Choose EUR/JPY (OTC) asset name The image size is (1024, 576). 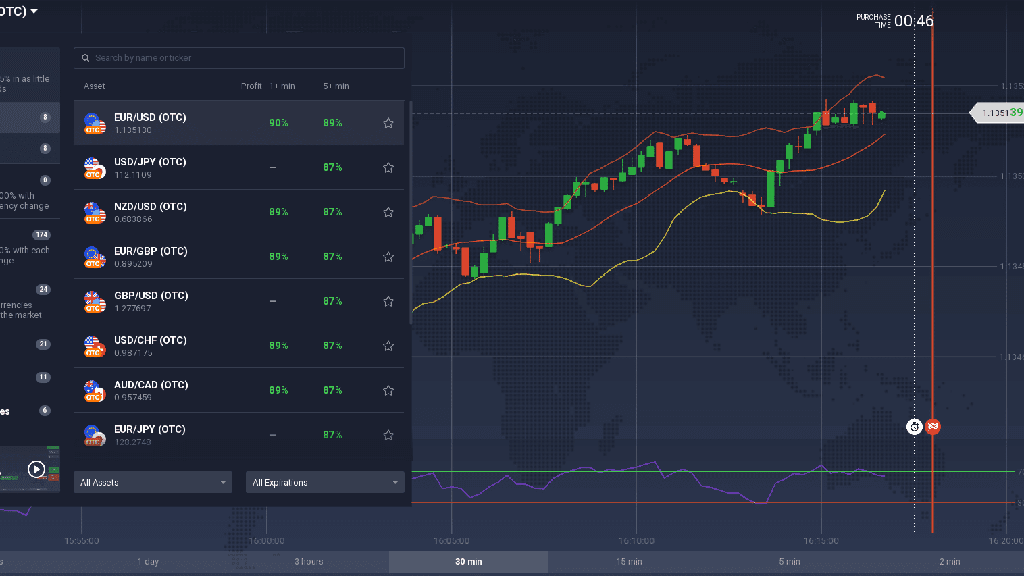coord(150,429)
